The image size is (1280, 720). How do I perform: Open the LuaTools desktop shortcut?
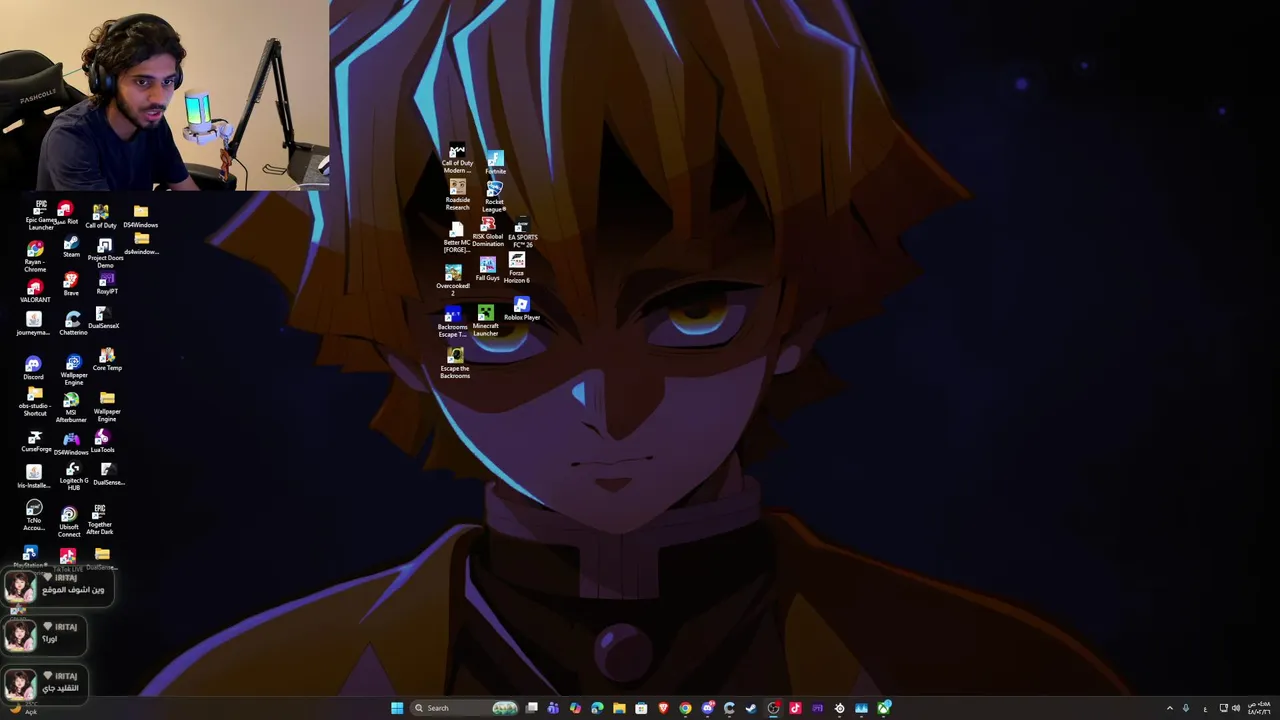[103, 442]
